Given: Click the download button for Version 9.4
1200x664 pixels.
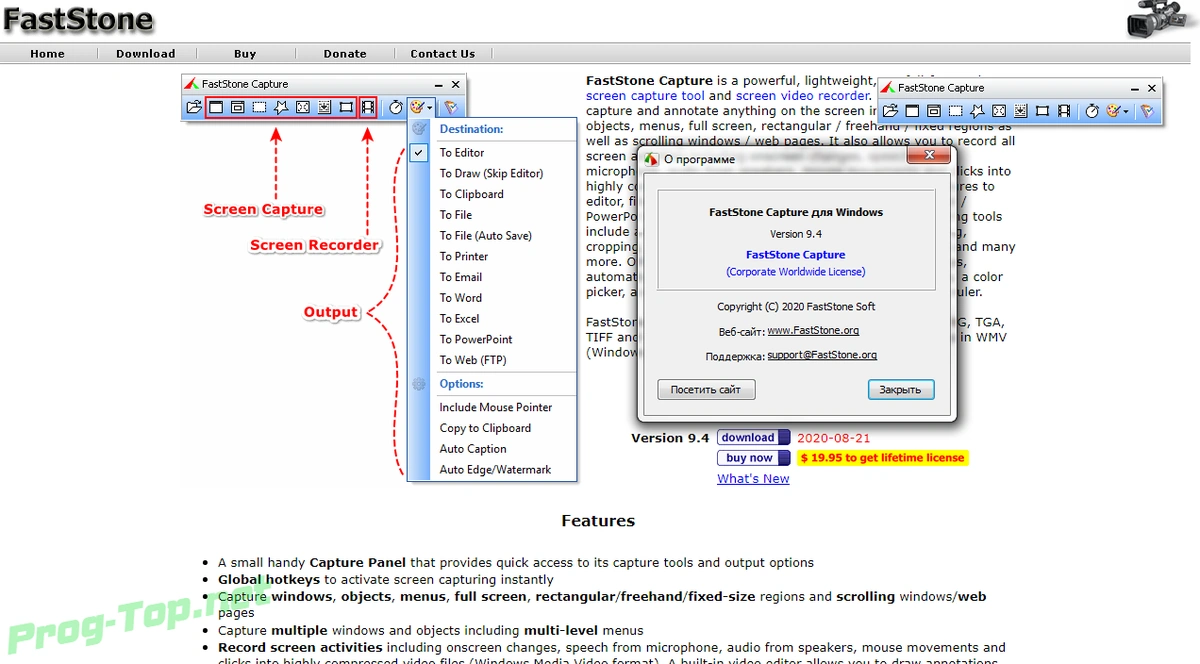Looking at the screenshot, I should coord(753,437).
